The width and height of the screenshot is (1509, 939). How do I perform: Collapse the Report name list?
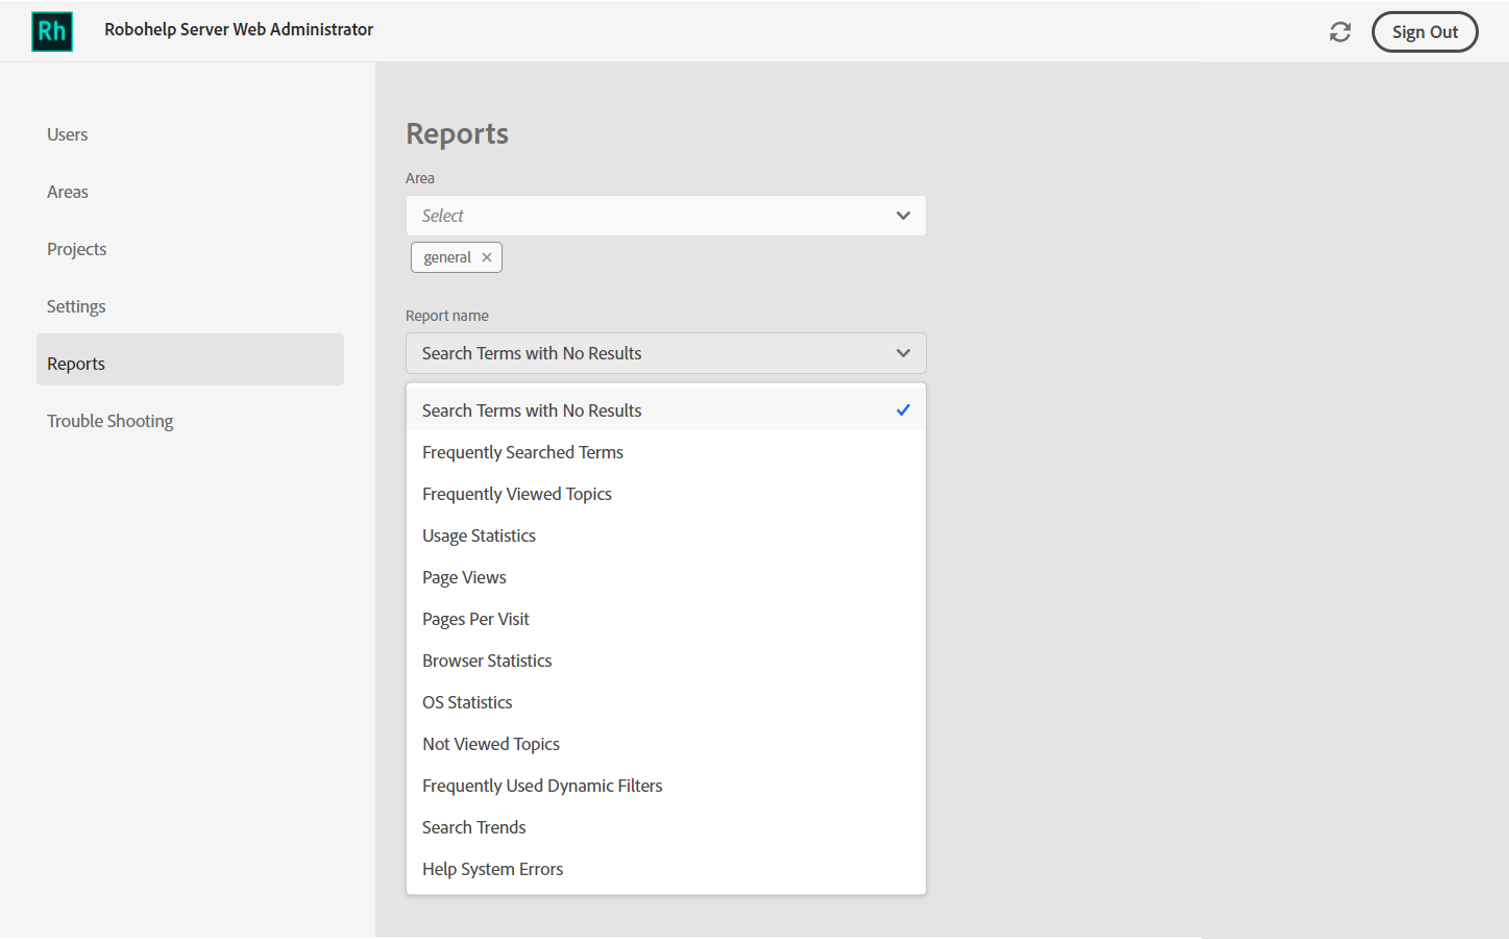click(x=901, y=353)
